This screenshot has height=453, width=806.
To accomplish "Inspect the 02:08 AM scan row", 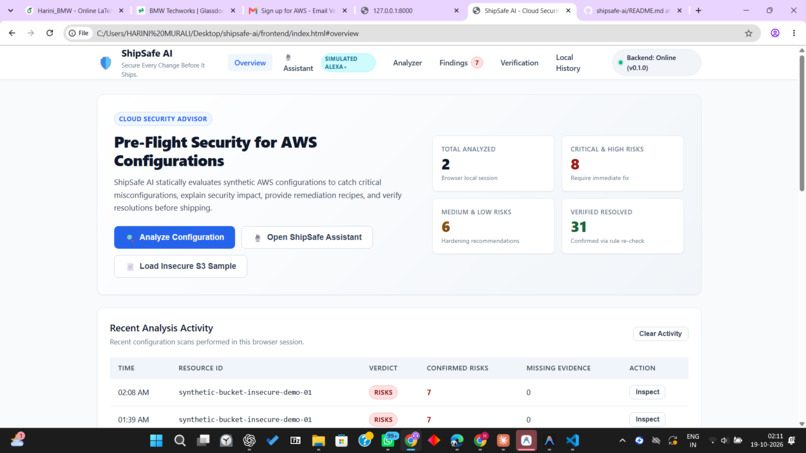I will [647, 392].
